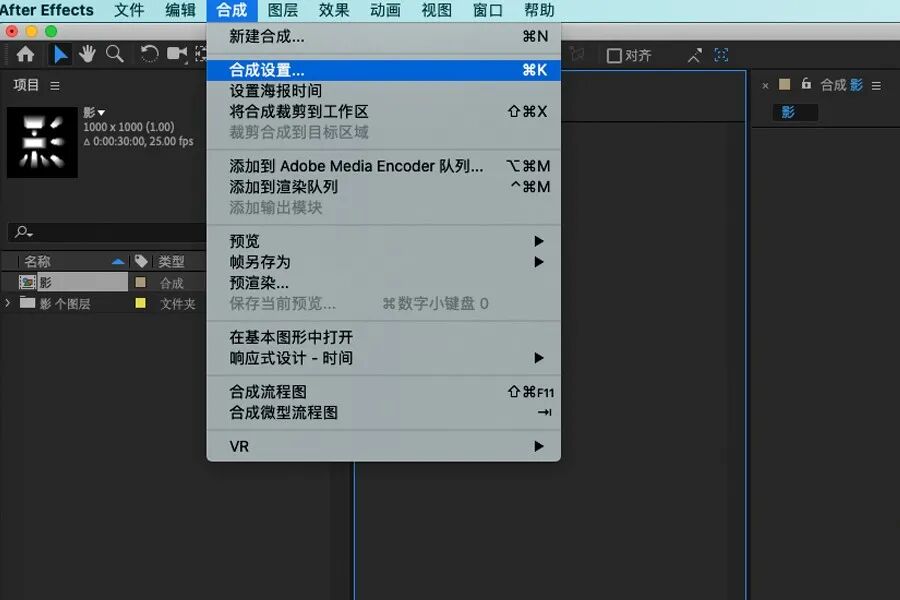The height and width of the screenshot is (600, 900).
Task: Expand the 响应式设计 - 时间 submenu
Action: click(x=383, y=358)
